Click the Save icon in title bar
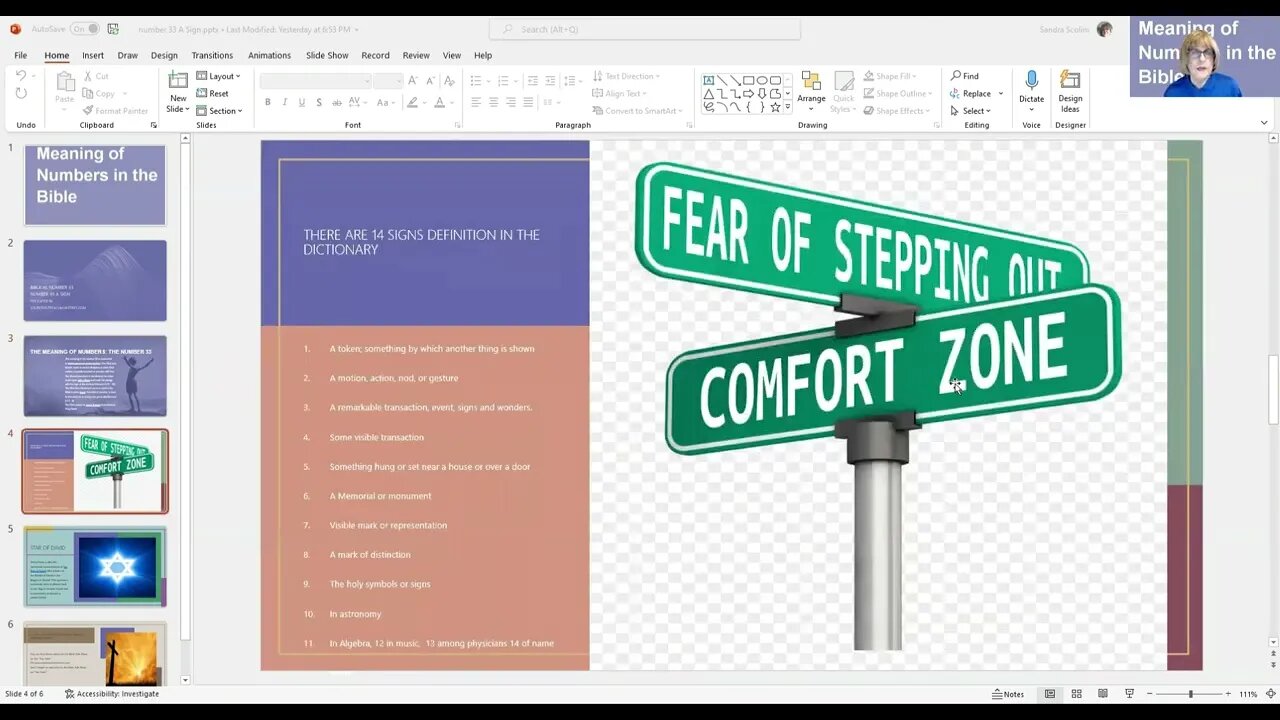This screenshot has width=1280, height=720. point(113,29)
